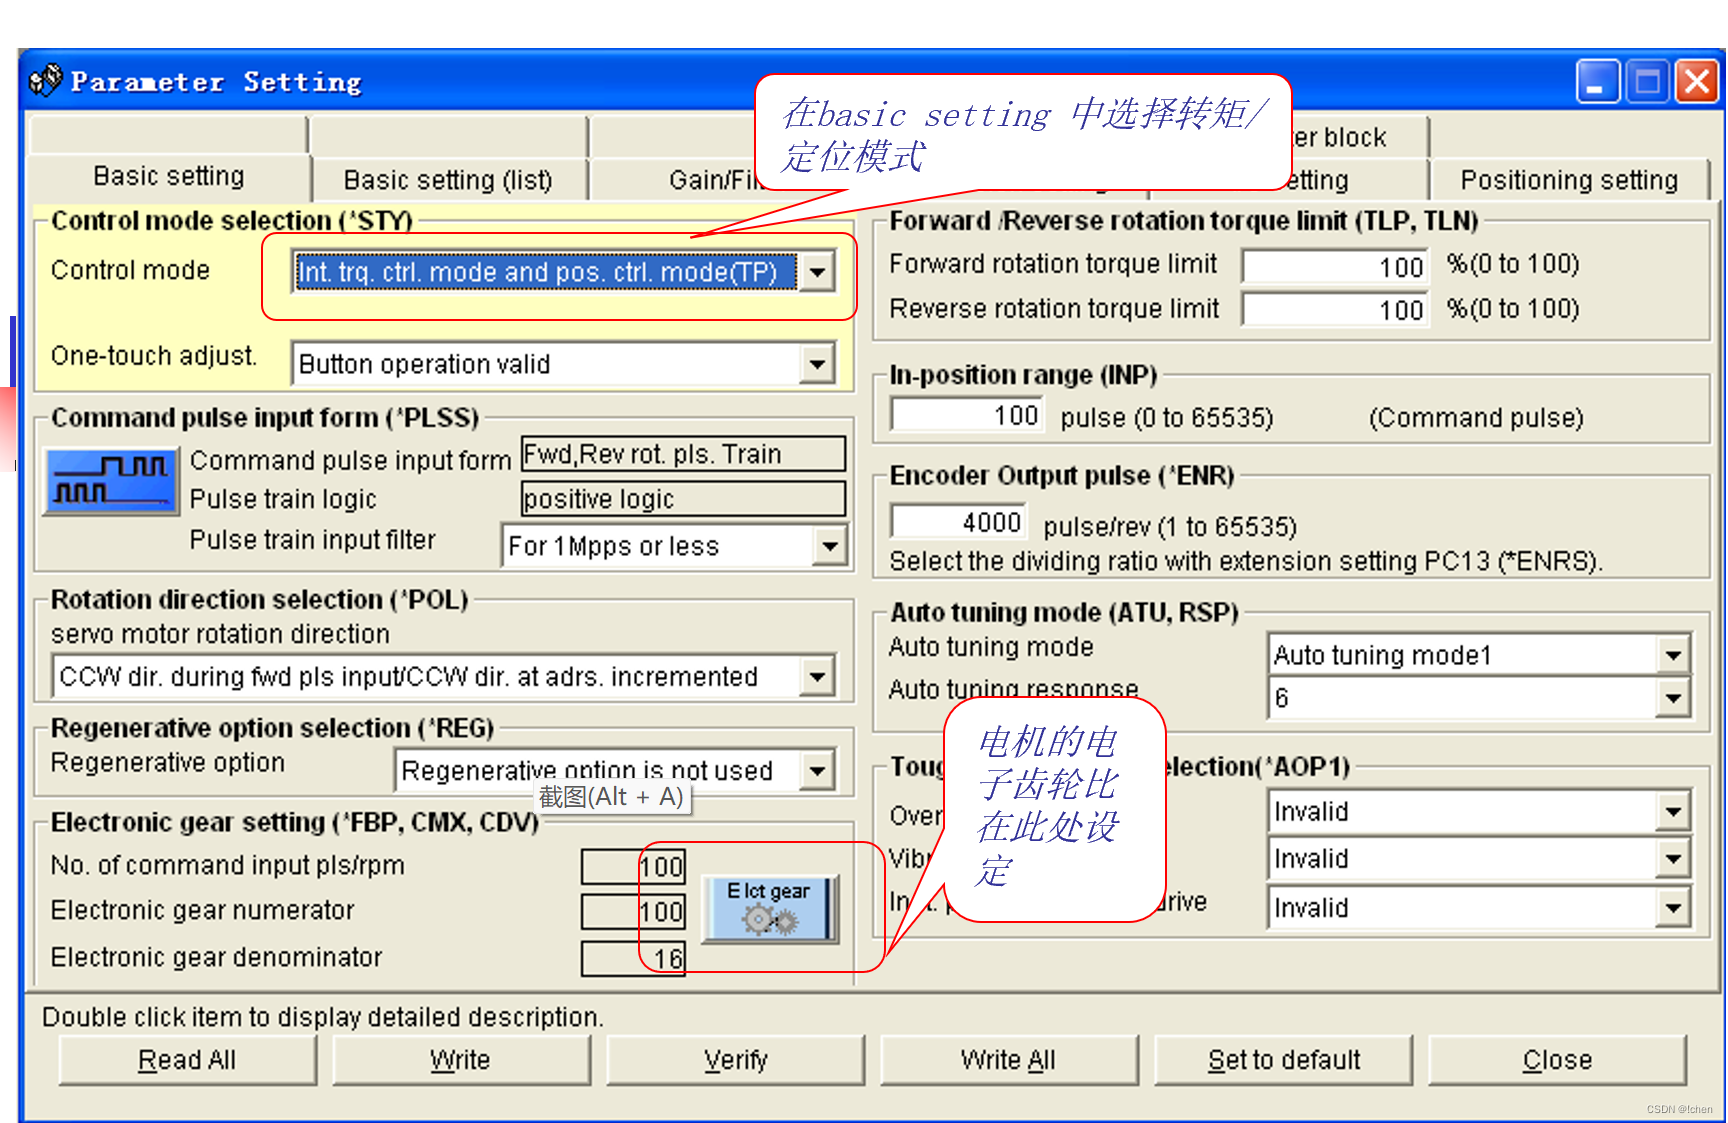
Task: Open the Elct gear tool
Action: 770,908
